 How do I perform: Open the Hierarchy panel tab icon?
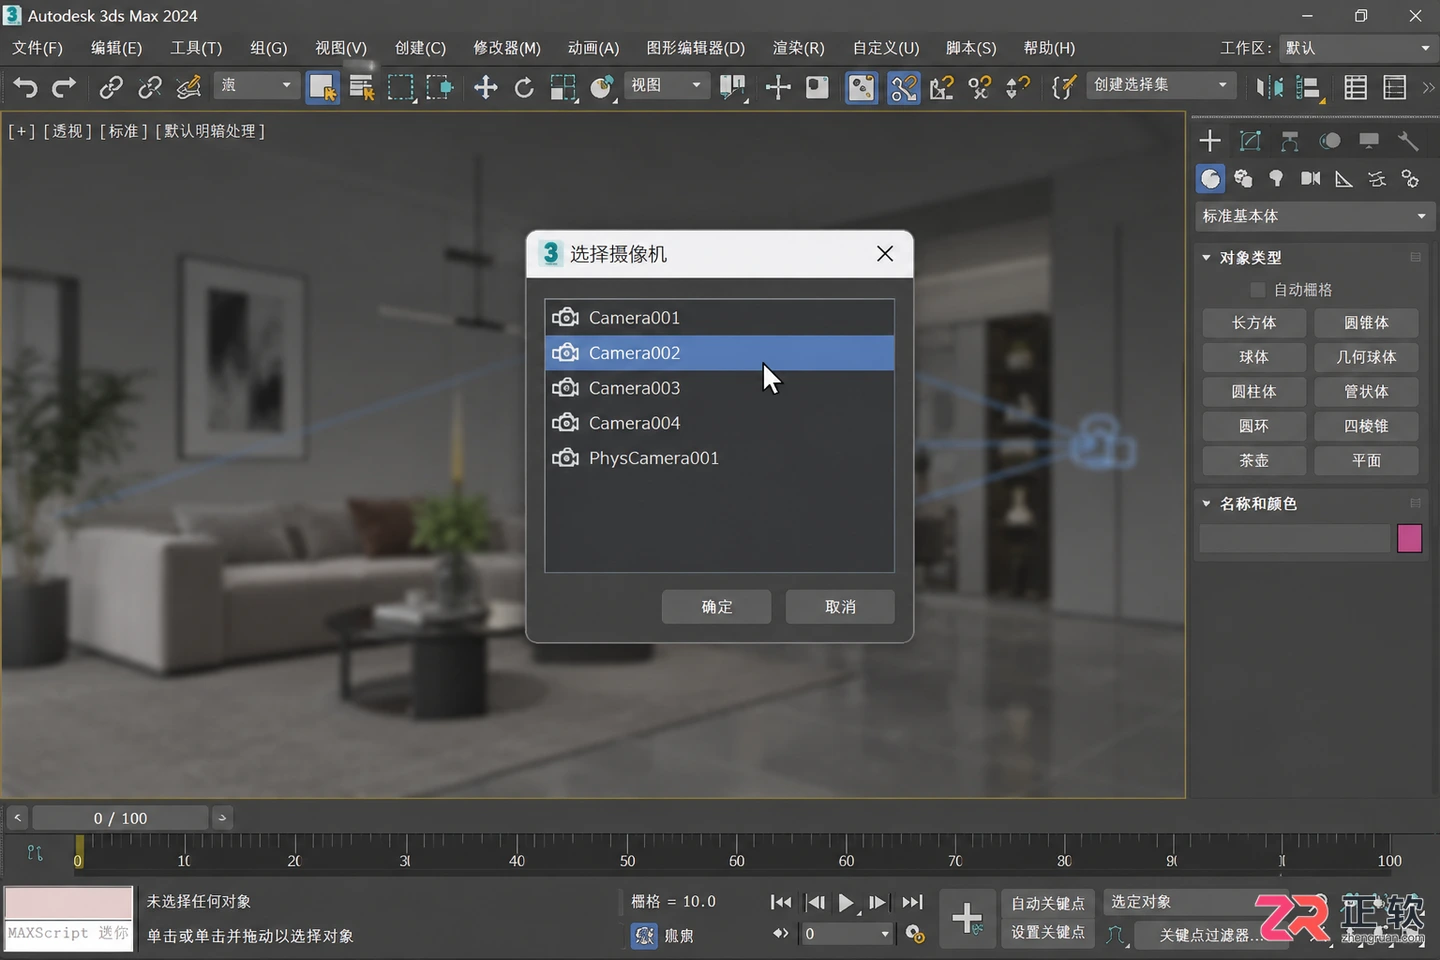pos(1290,141)
